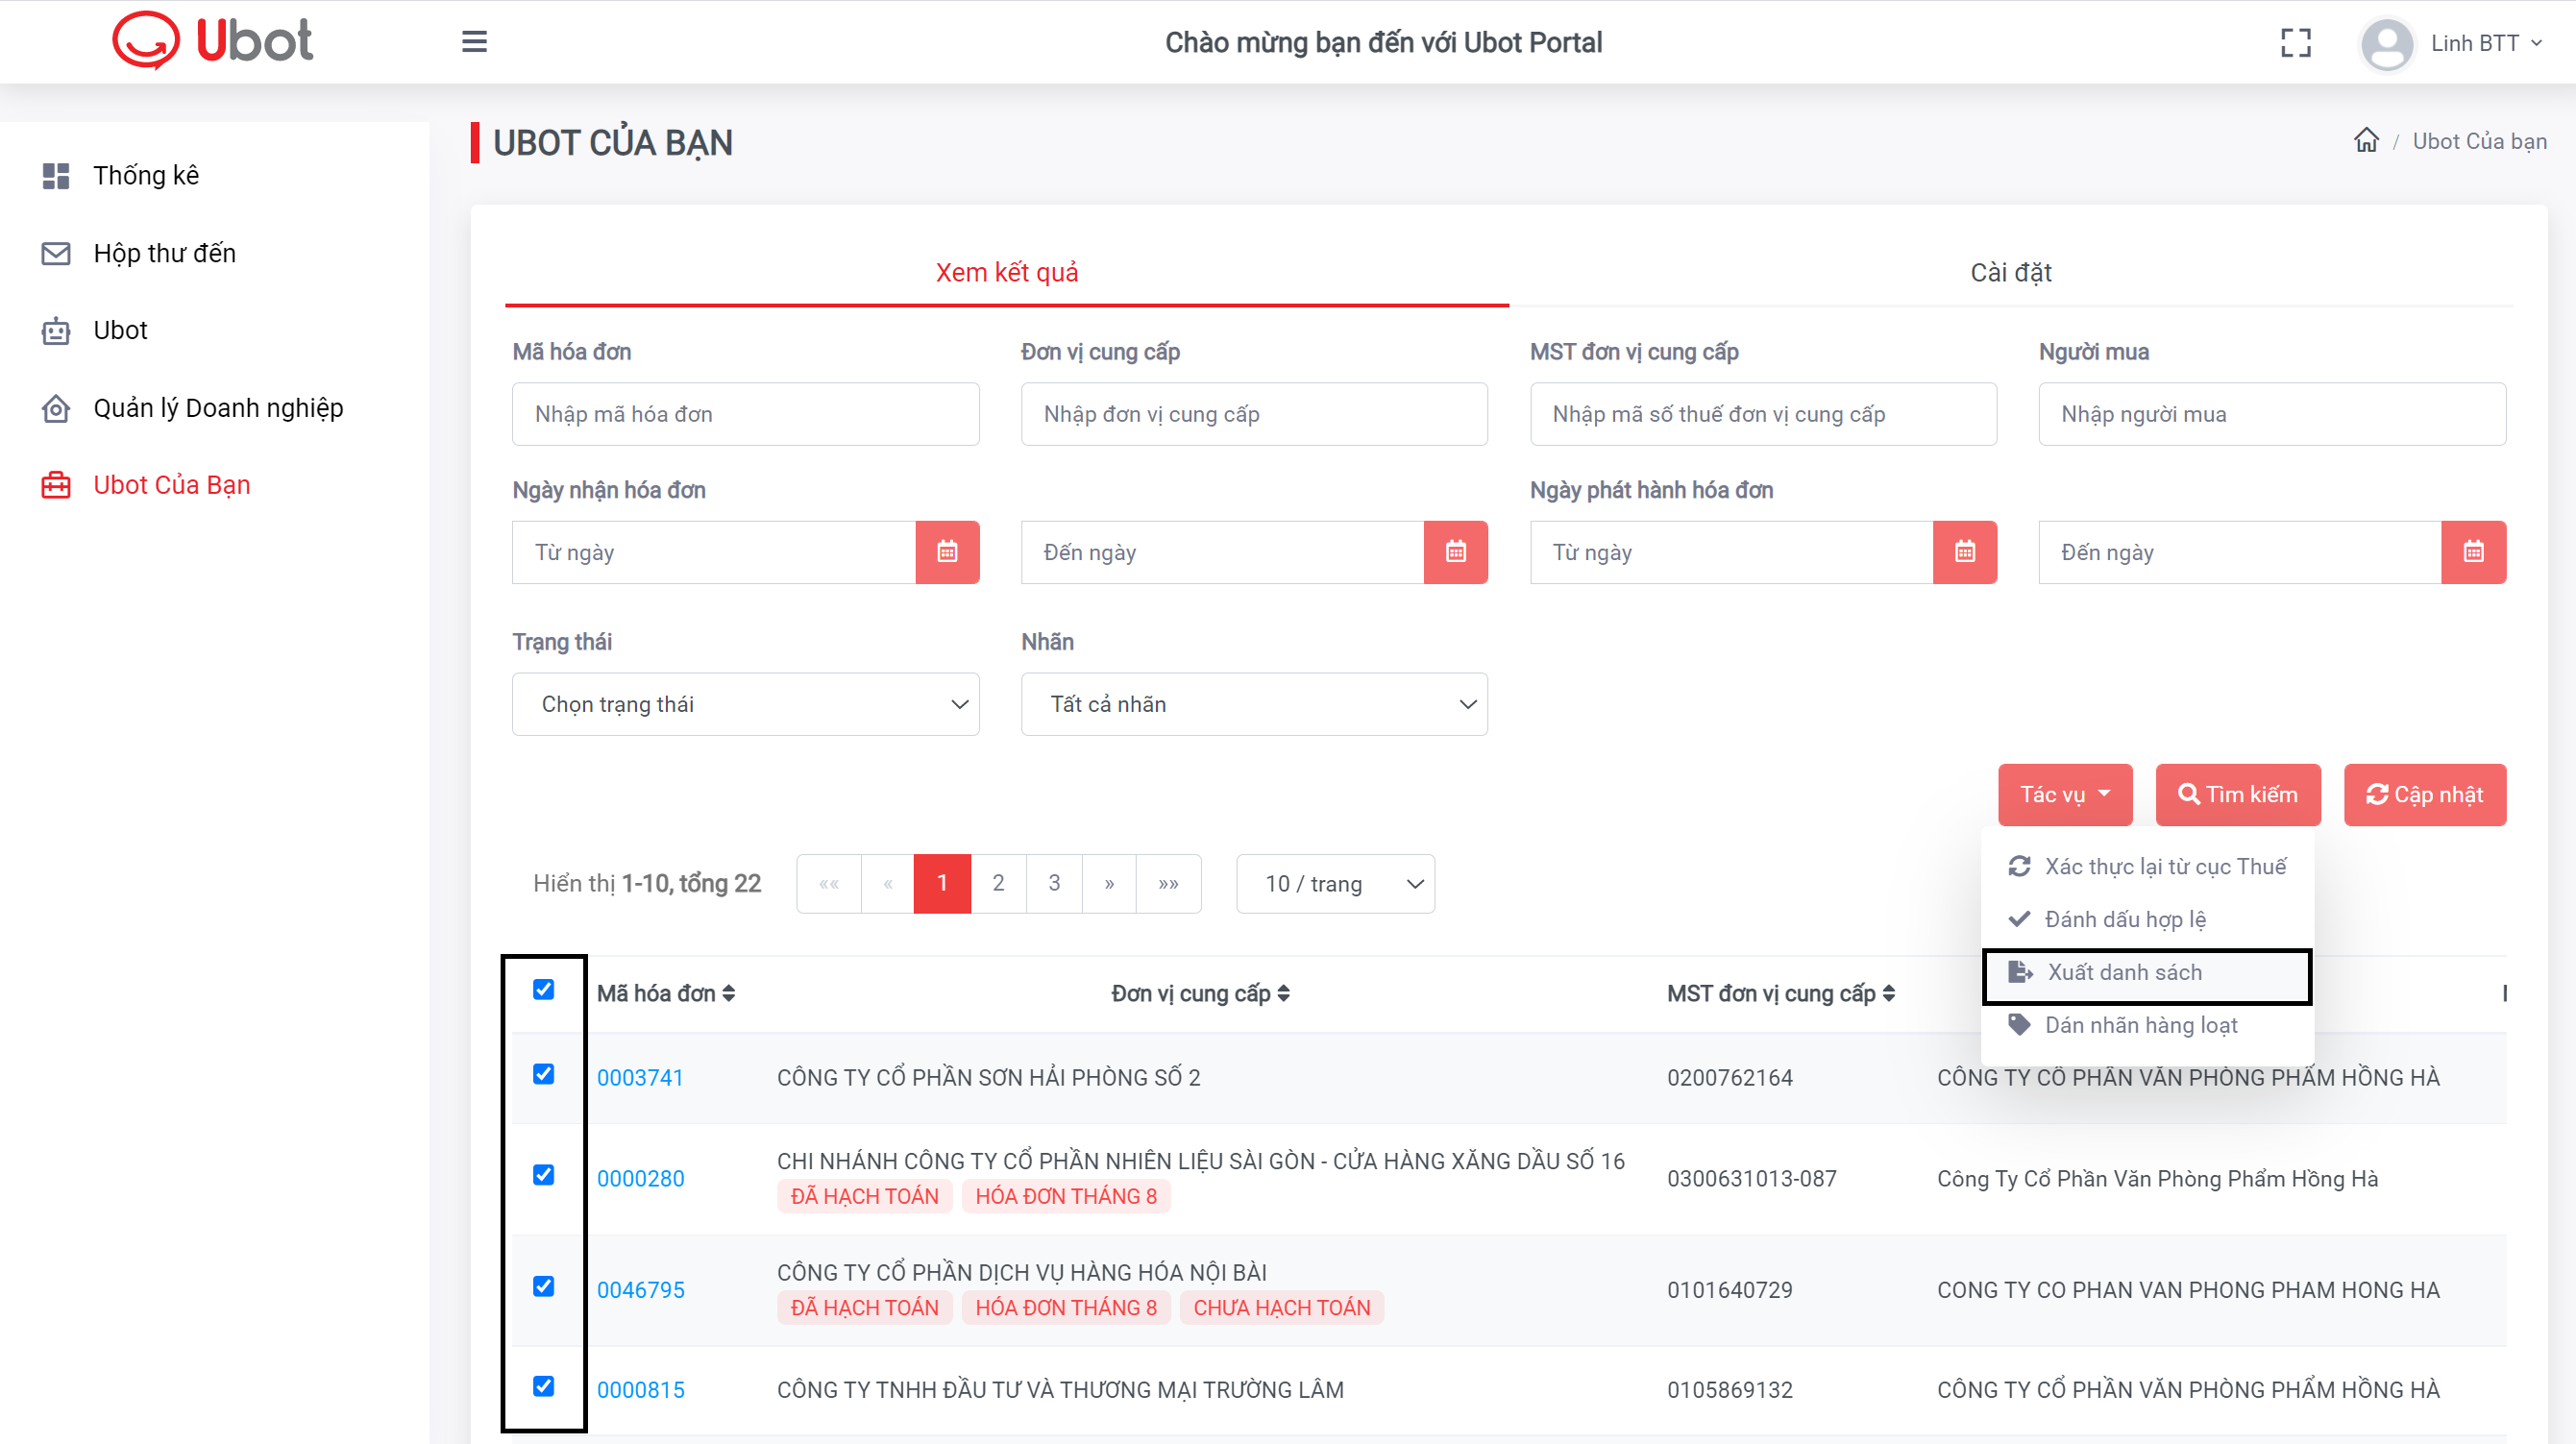
Task: Click tax code 0300631013-087 cell
Action: click(x=1751, y=1179)
